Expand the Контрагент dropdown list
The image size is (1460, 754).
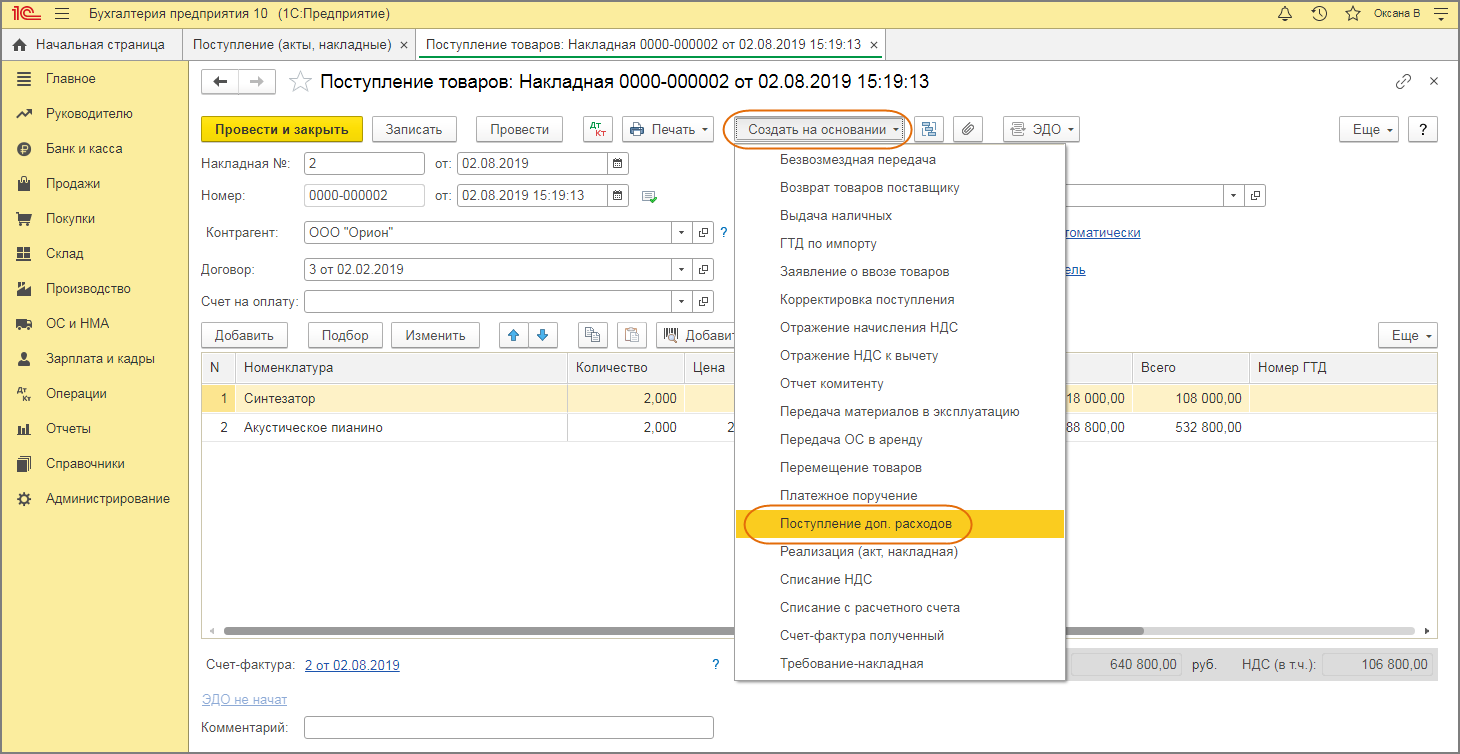coord(682,233)
